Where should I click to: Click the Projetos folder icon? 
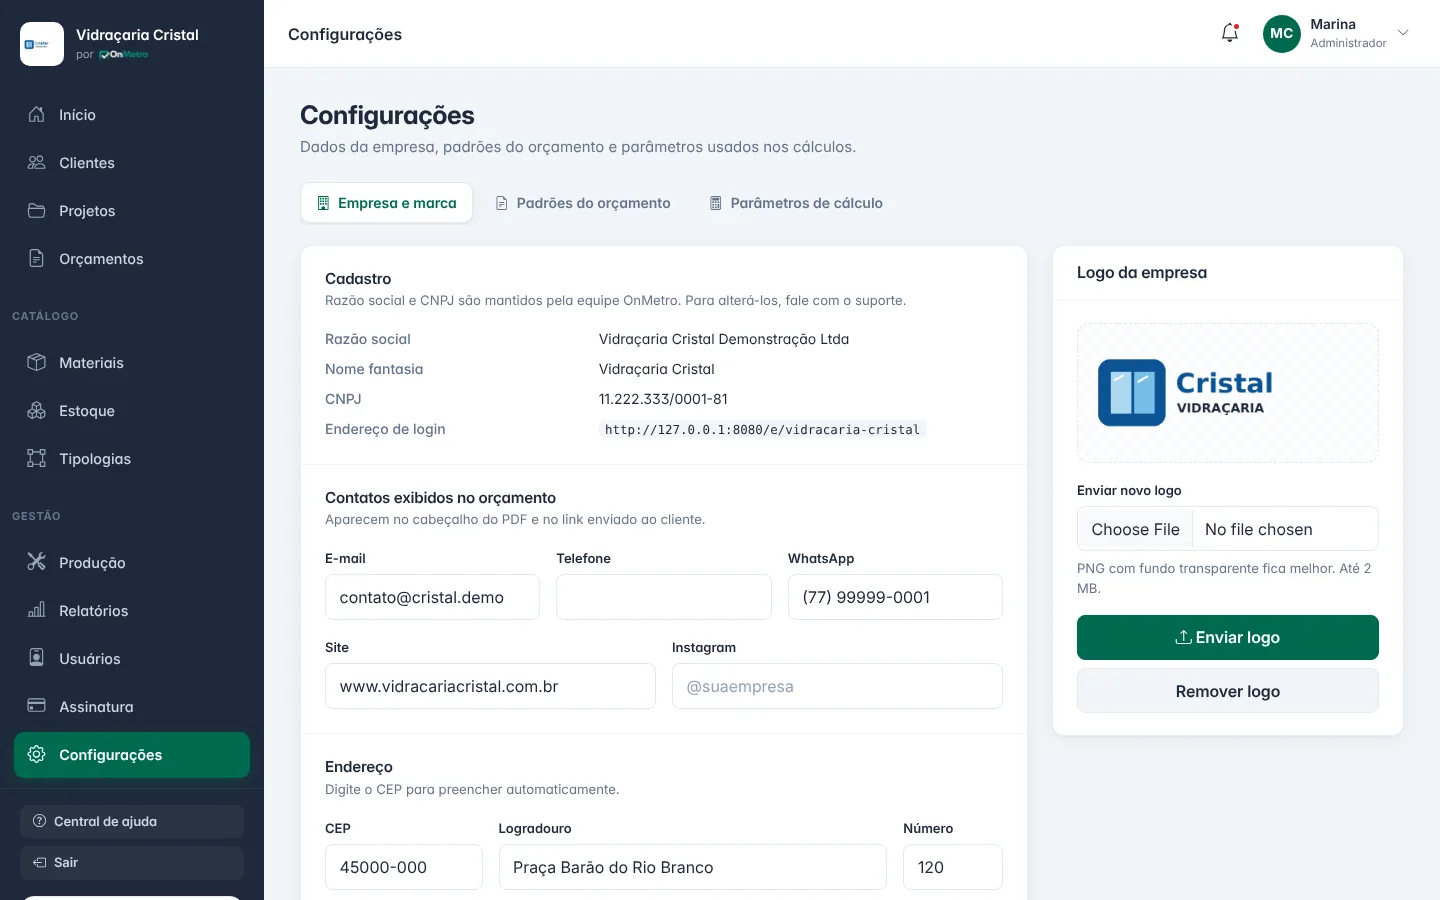point(37,210)
